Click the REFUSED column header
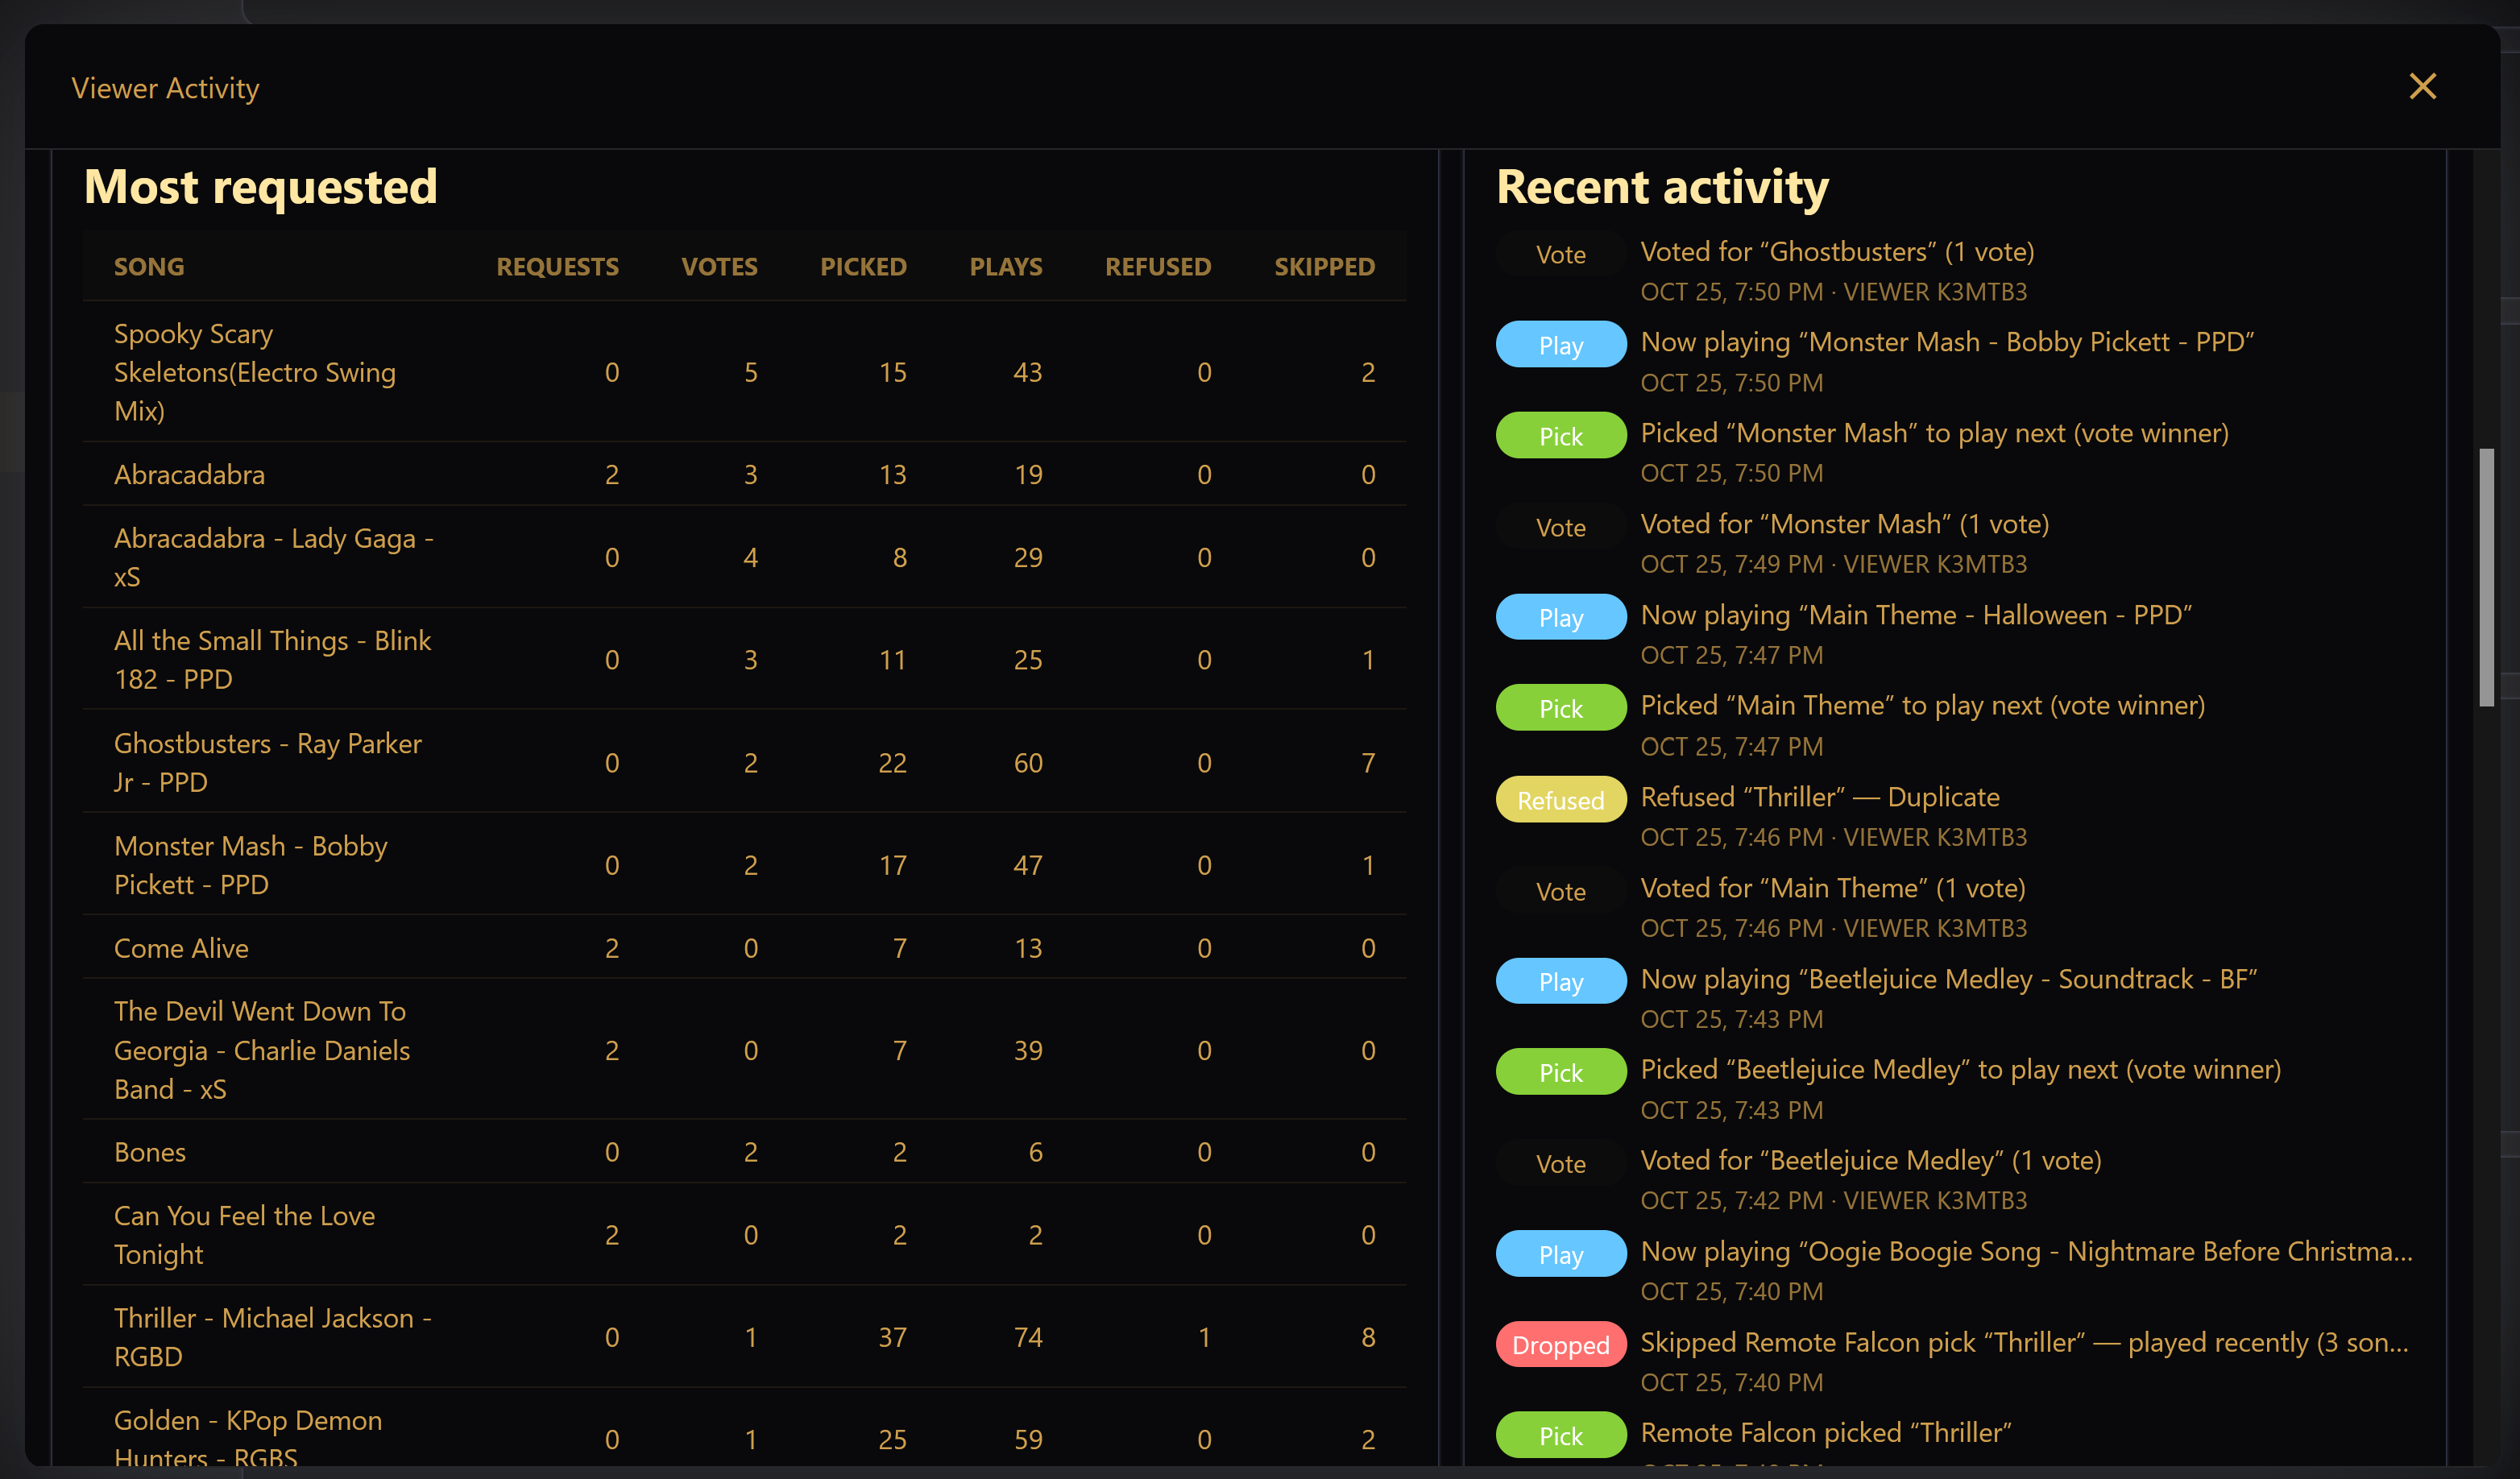 click(x=1158, y=267)
